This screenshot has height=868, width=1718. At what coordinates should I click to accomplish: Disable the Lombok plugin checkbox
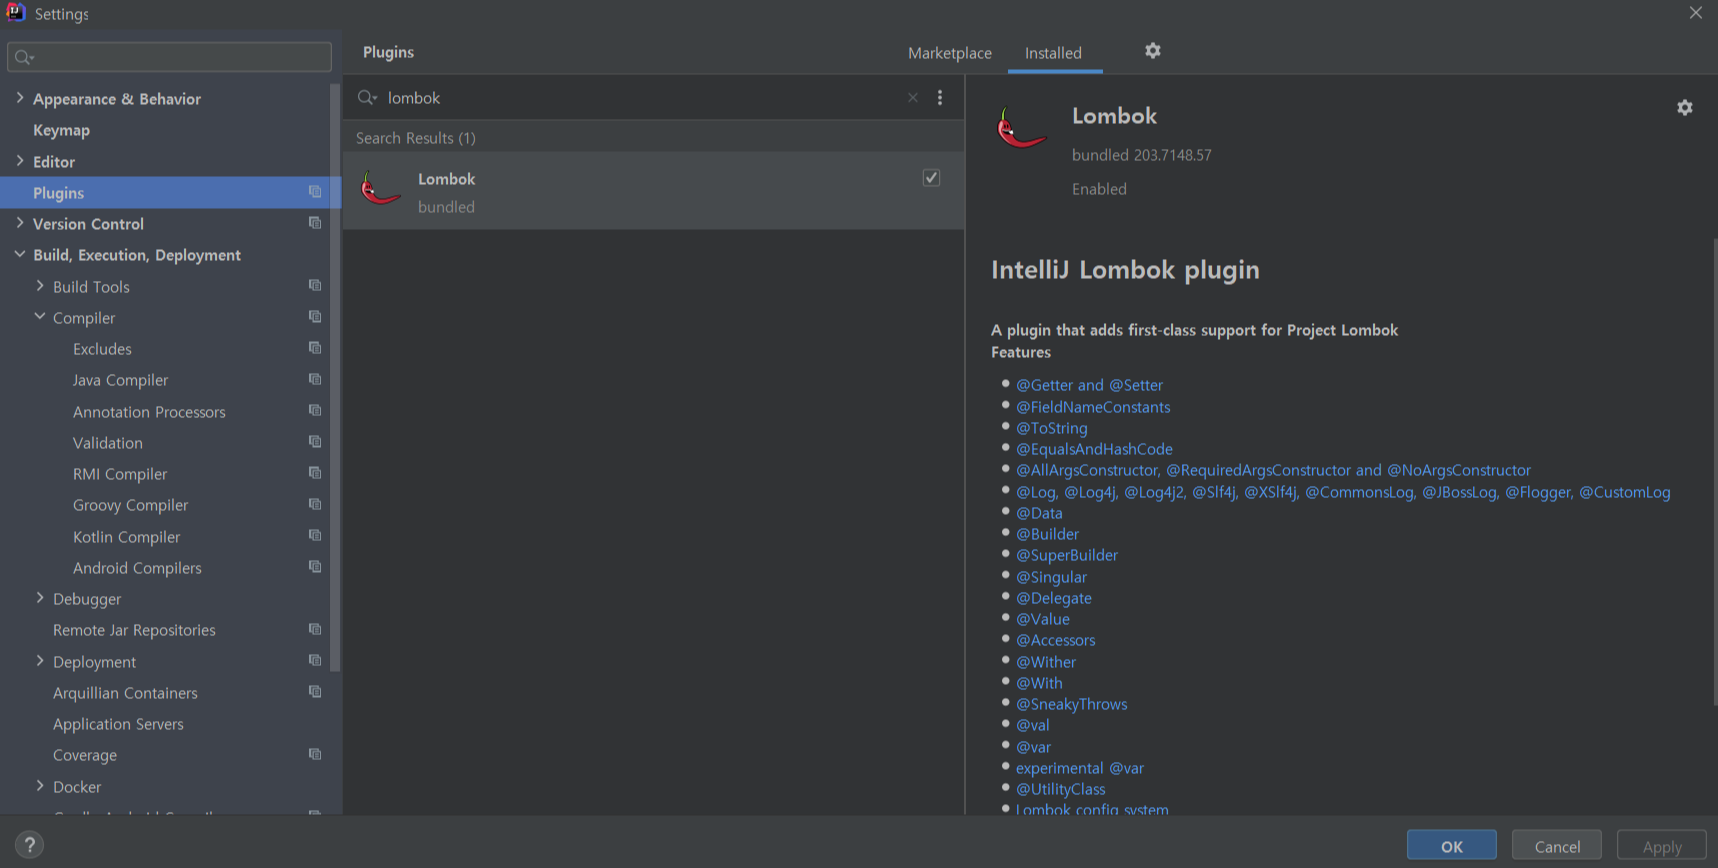931,178
